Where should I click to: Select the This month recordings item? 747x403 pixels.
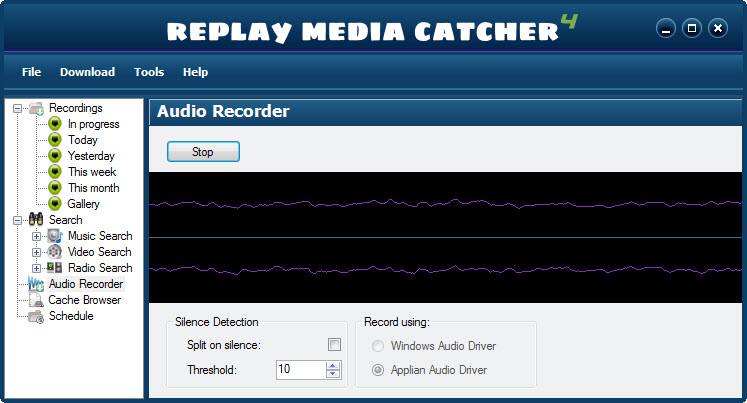pos(93,188)
